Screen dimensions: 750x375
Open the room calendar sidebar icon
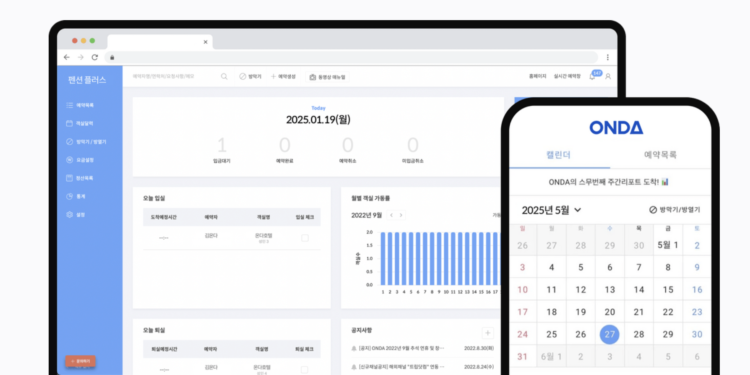coord(69,123)
